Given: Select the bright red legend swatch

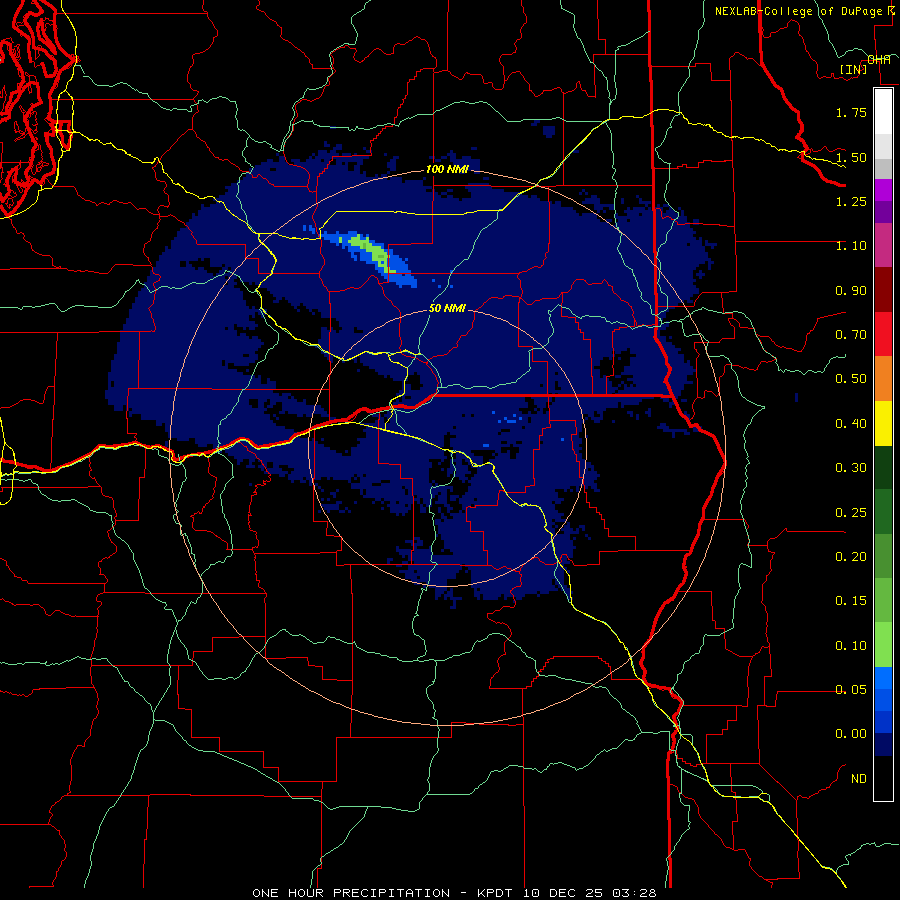Looking at the screenshot, I should (x=883, y=334).
